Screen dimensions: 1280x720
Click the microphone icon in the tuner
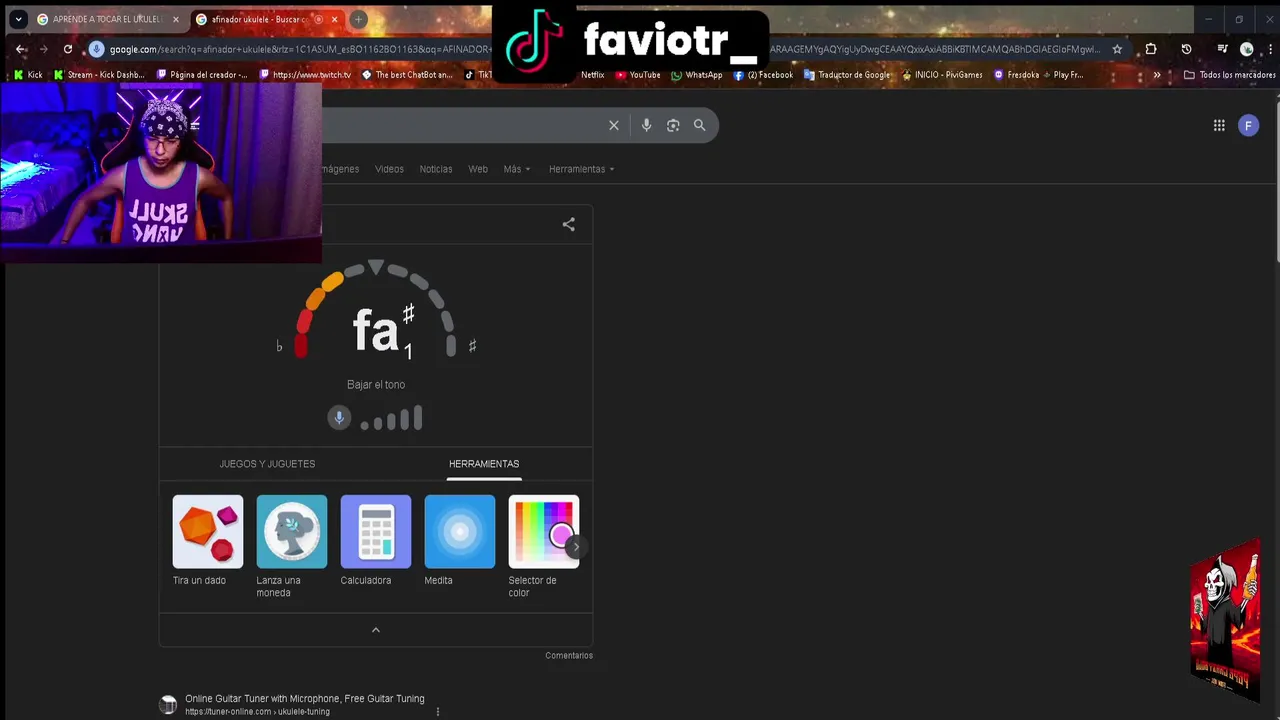pos(339,418)
